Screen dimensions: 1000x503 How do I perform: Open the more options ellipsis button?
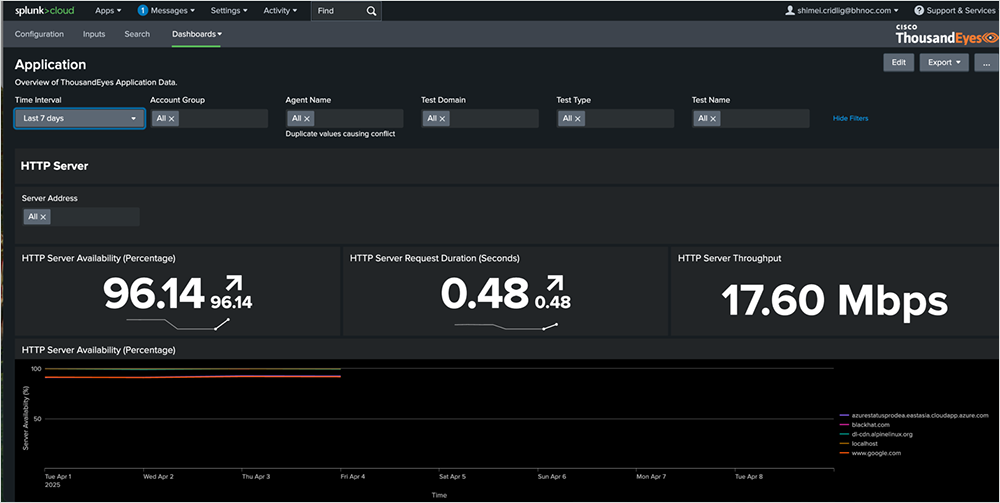(x=986, y=62)
